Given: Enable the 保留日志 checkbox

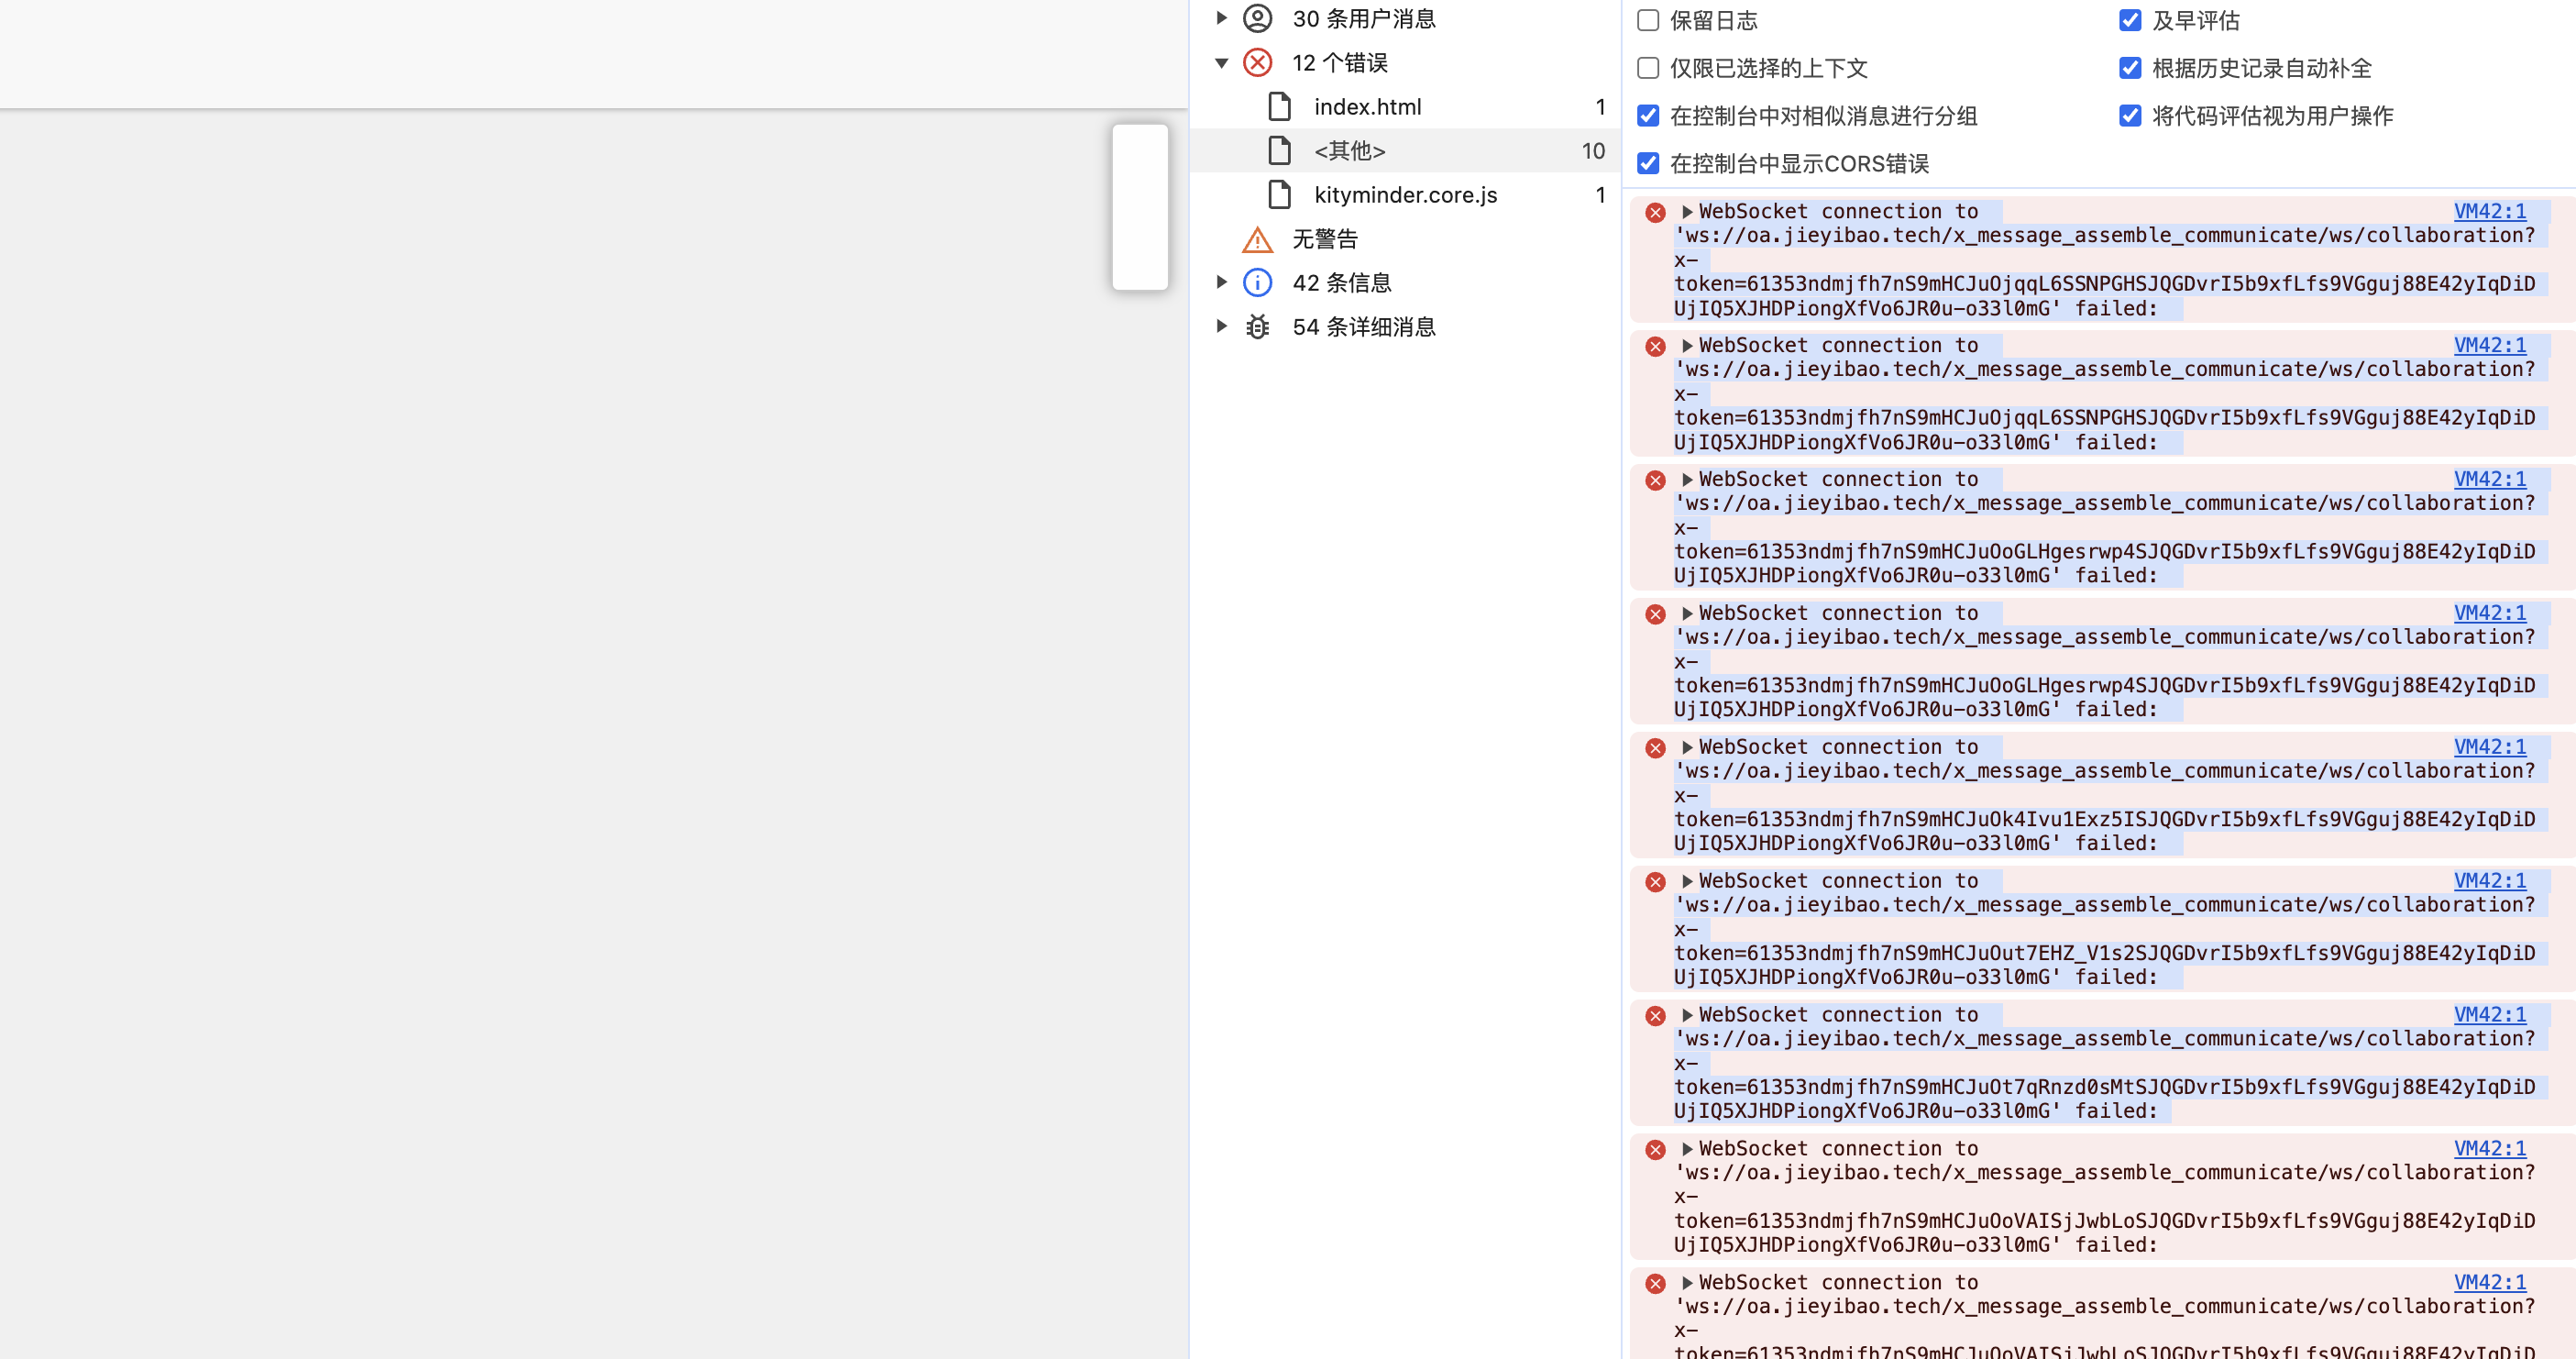Looking at the screenshot, I should (1648, 21).
